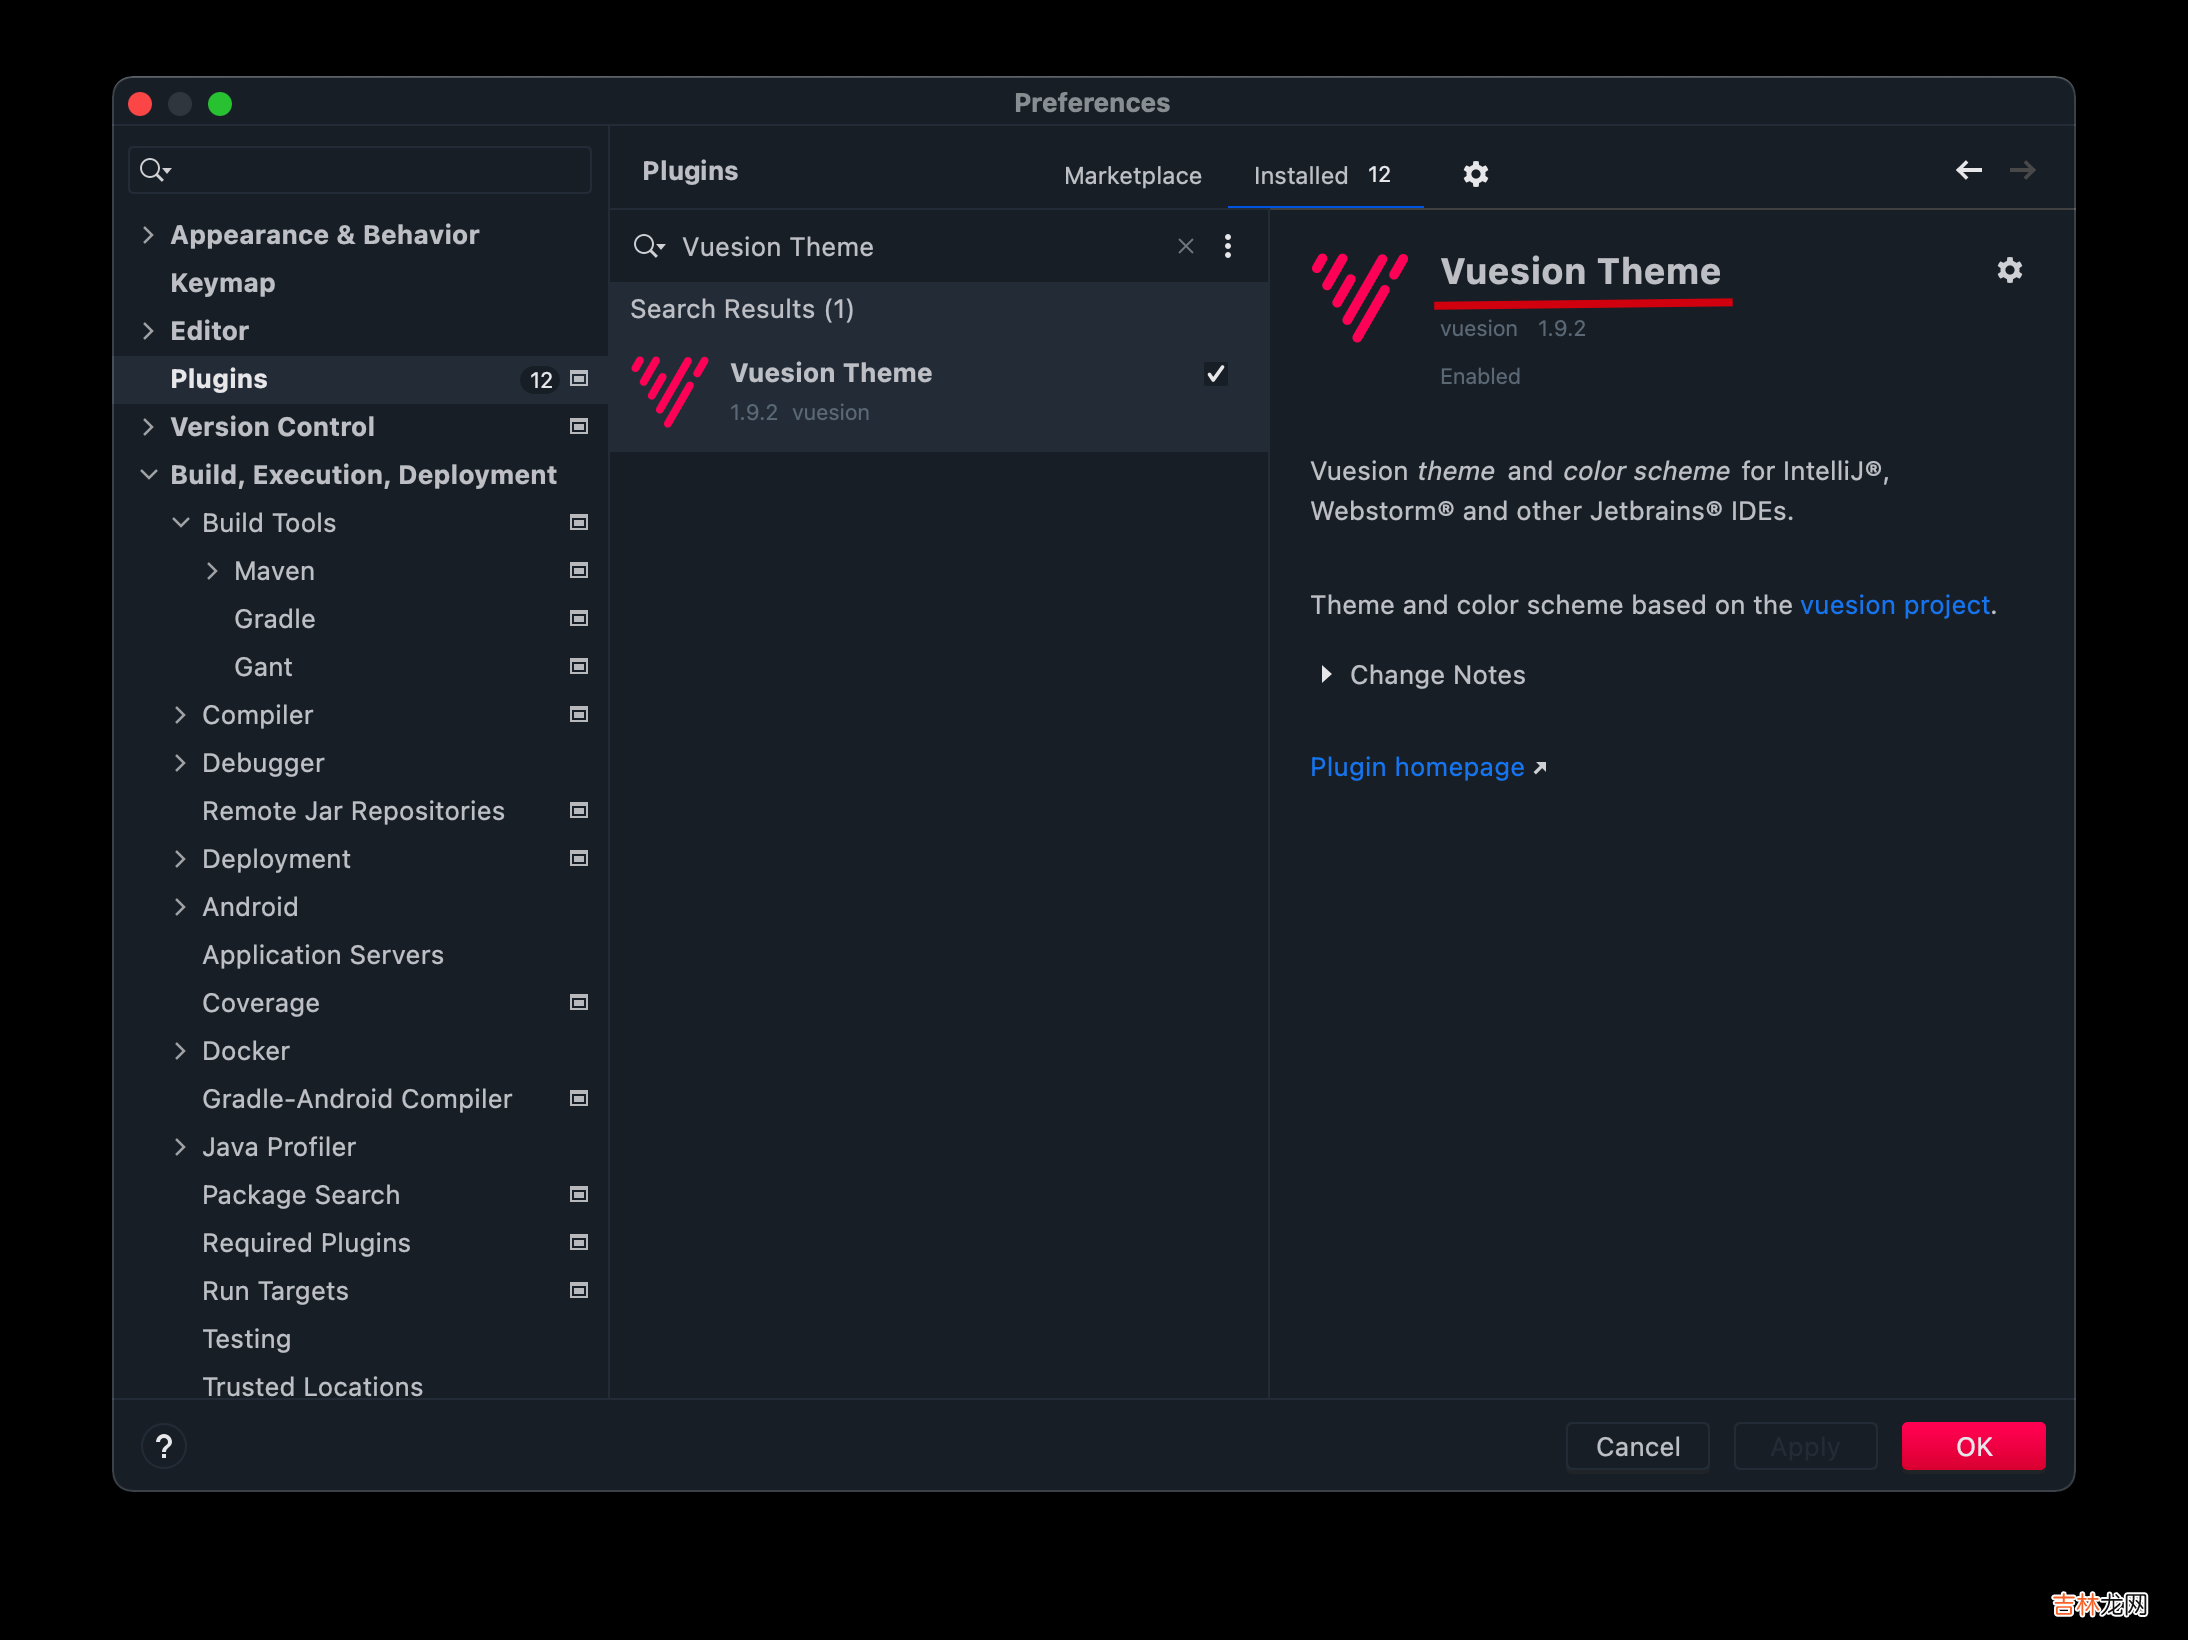This screenshot has height=1640, width=2188.
Task: Click the navigate back arrow icon
Action: coord(1969,172)
